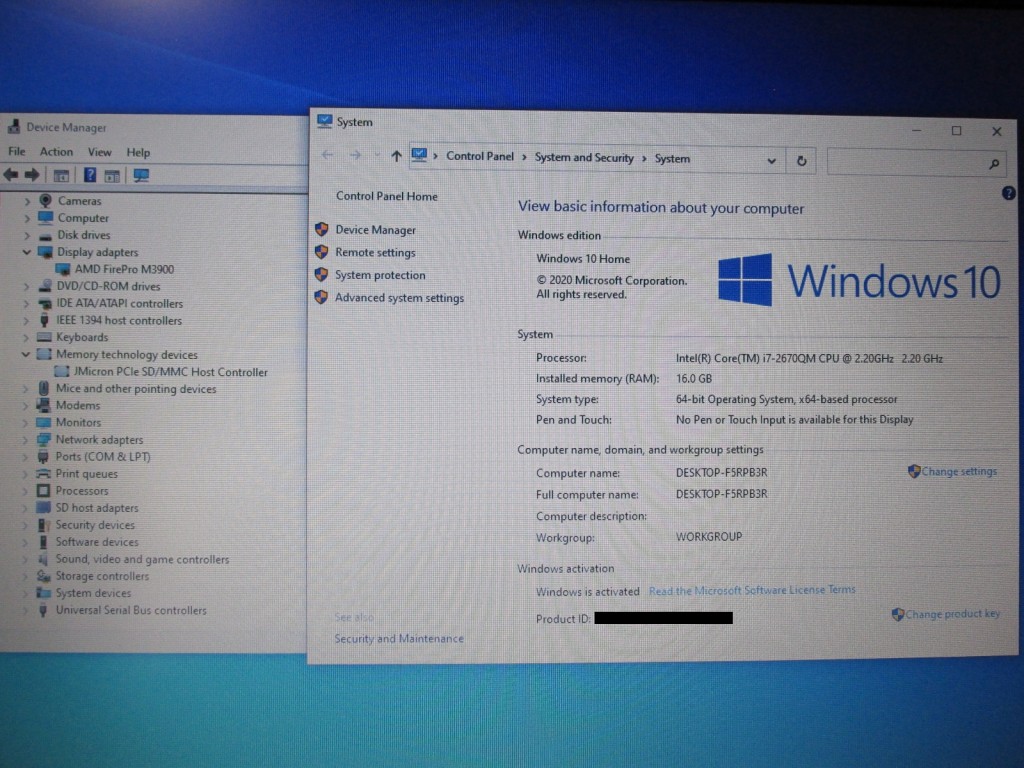The height and width of the screenshot is (768, 1024).
Task: Click the AMD FirePro M3900 adapter icon
Action: [63, 269]
